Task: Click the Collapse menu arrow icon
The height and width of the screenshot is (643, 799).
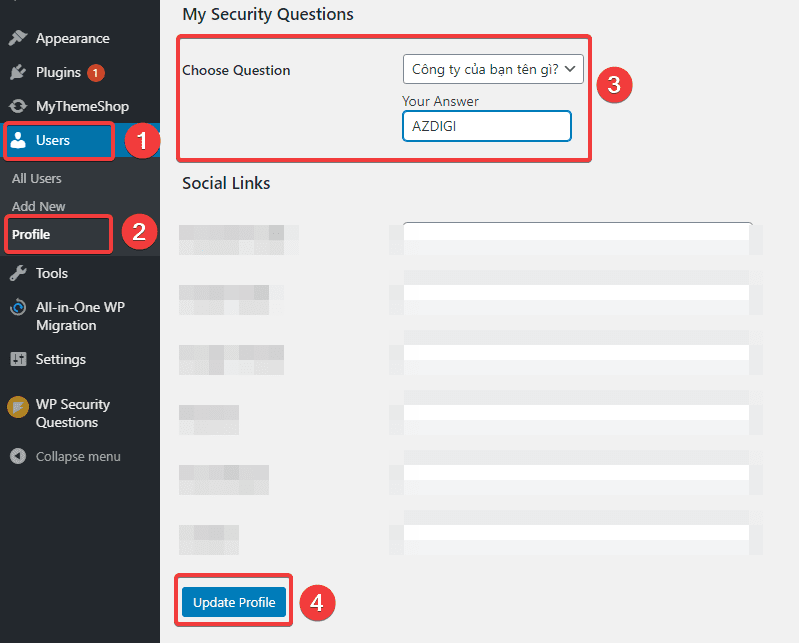Action: [x=18, y=456]
